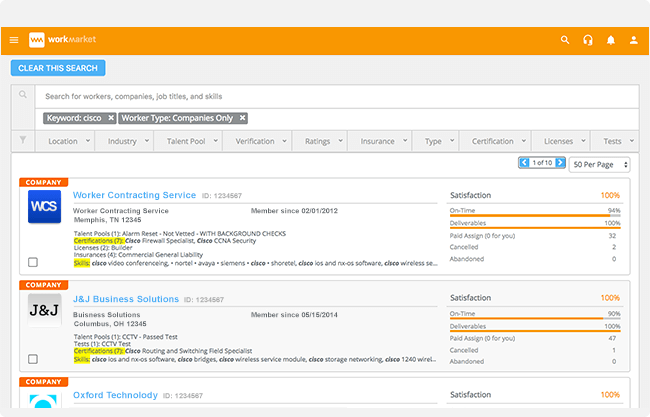
Task: Click the search box magnifier icon
Action: (x=23, y=95)
